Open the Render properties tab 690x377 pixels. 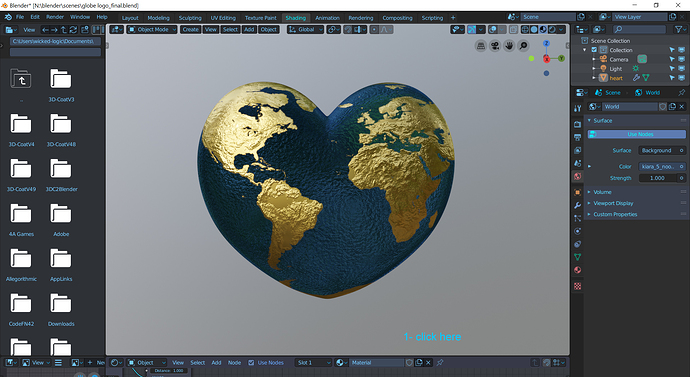tap(578, 124)
